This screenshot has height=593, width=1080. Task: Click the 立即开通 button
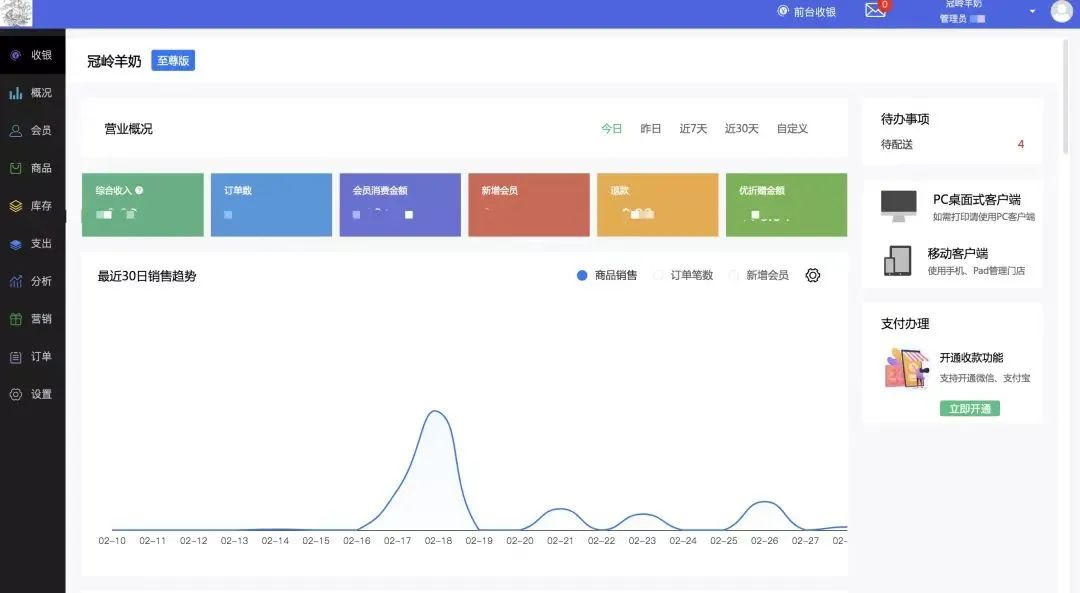[x=970, y=409]
